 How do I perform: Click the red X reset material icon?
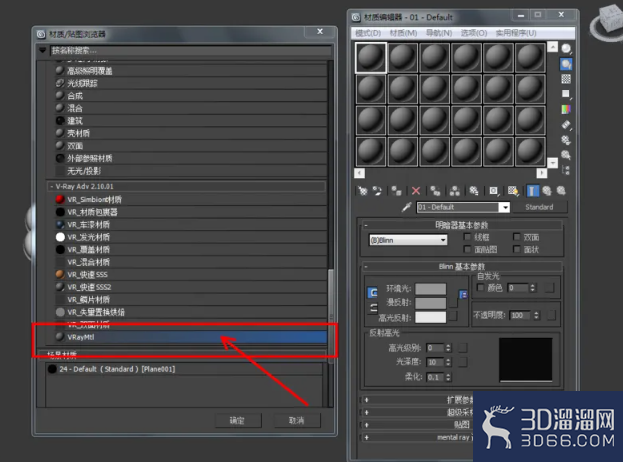pyautogui.click(x=416, y=191)
